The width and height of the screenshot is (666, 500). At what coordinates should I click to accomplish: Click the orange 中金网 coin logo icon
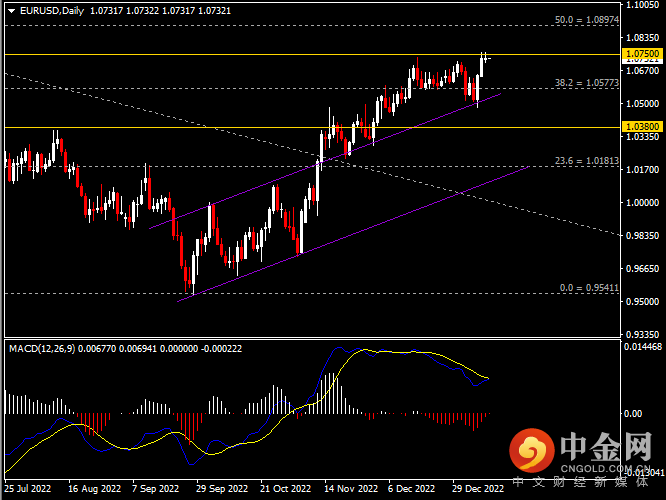click(x=531, y=453)
